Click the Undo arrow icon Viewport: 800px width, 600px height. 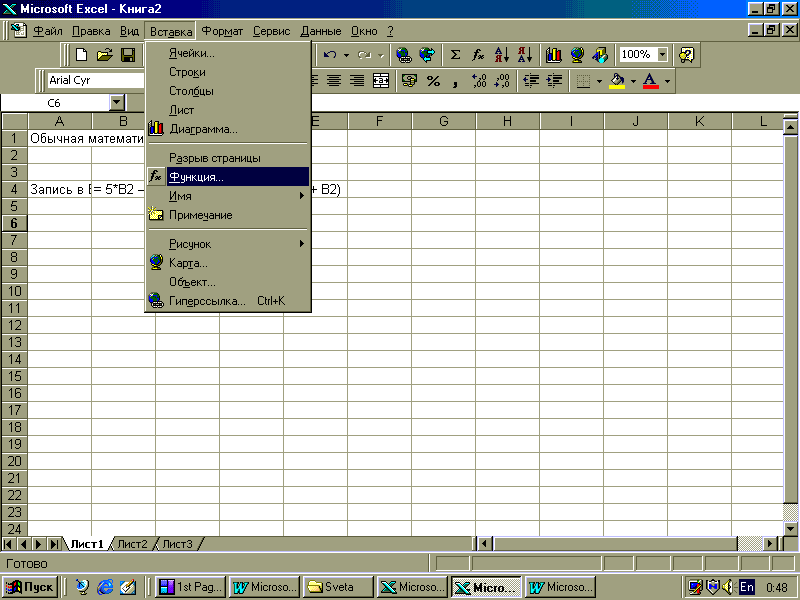330,55
